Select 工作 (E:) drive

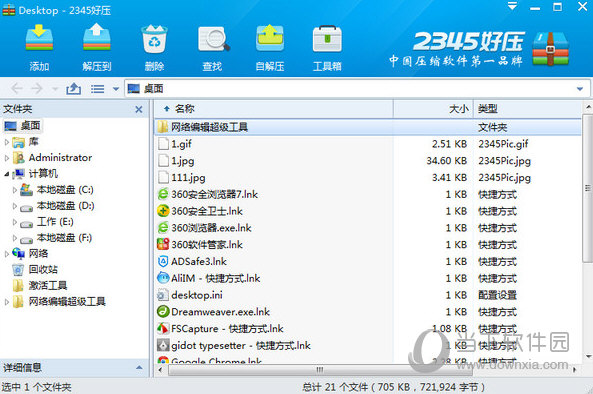pos(55,222)
